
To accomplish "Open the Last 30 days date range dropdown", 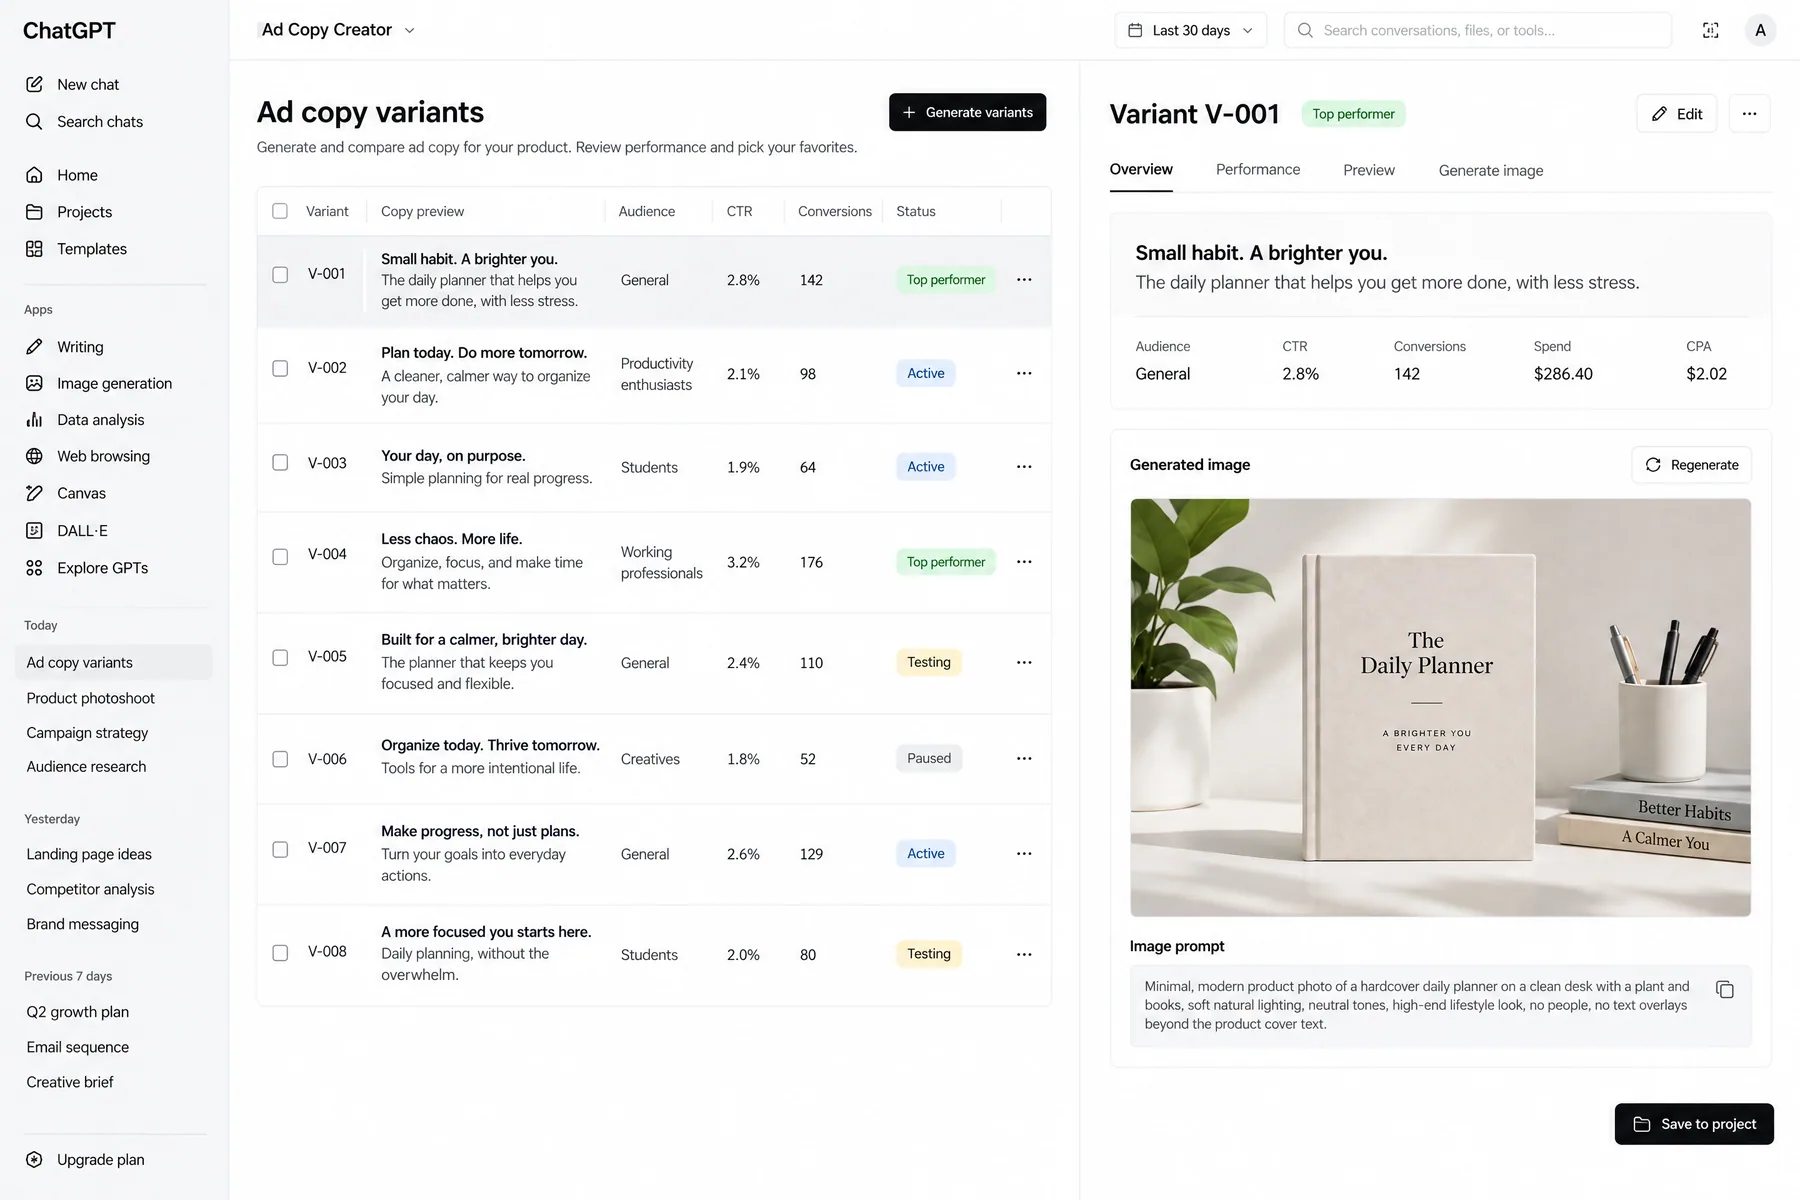I will point(1190,30).
